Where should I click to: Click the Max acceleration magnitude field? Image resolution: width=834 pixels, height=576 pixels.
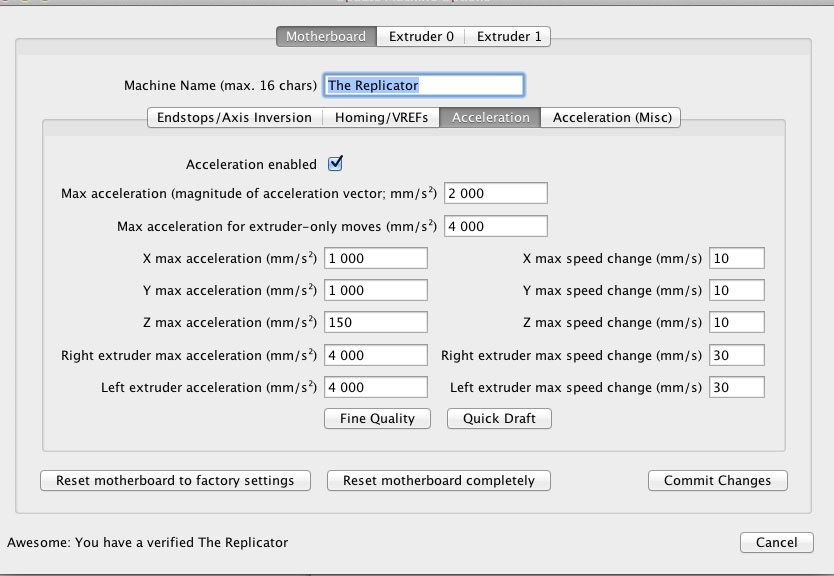(496, 193)
